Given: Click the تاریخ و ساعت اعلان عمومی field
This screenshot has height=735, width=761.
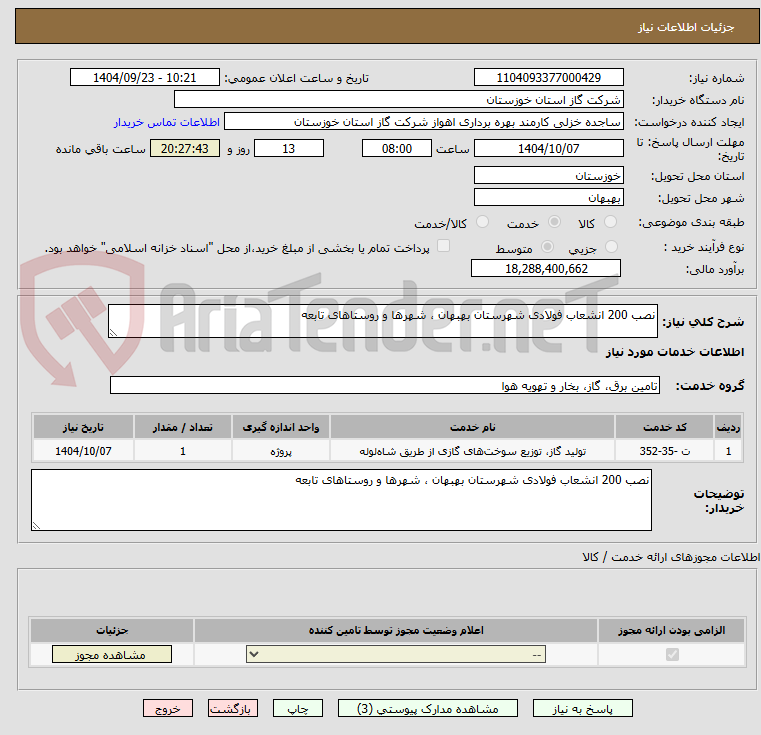Looking at the screenshot, I should coord(145,78).
